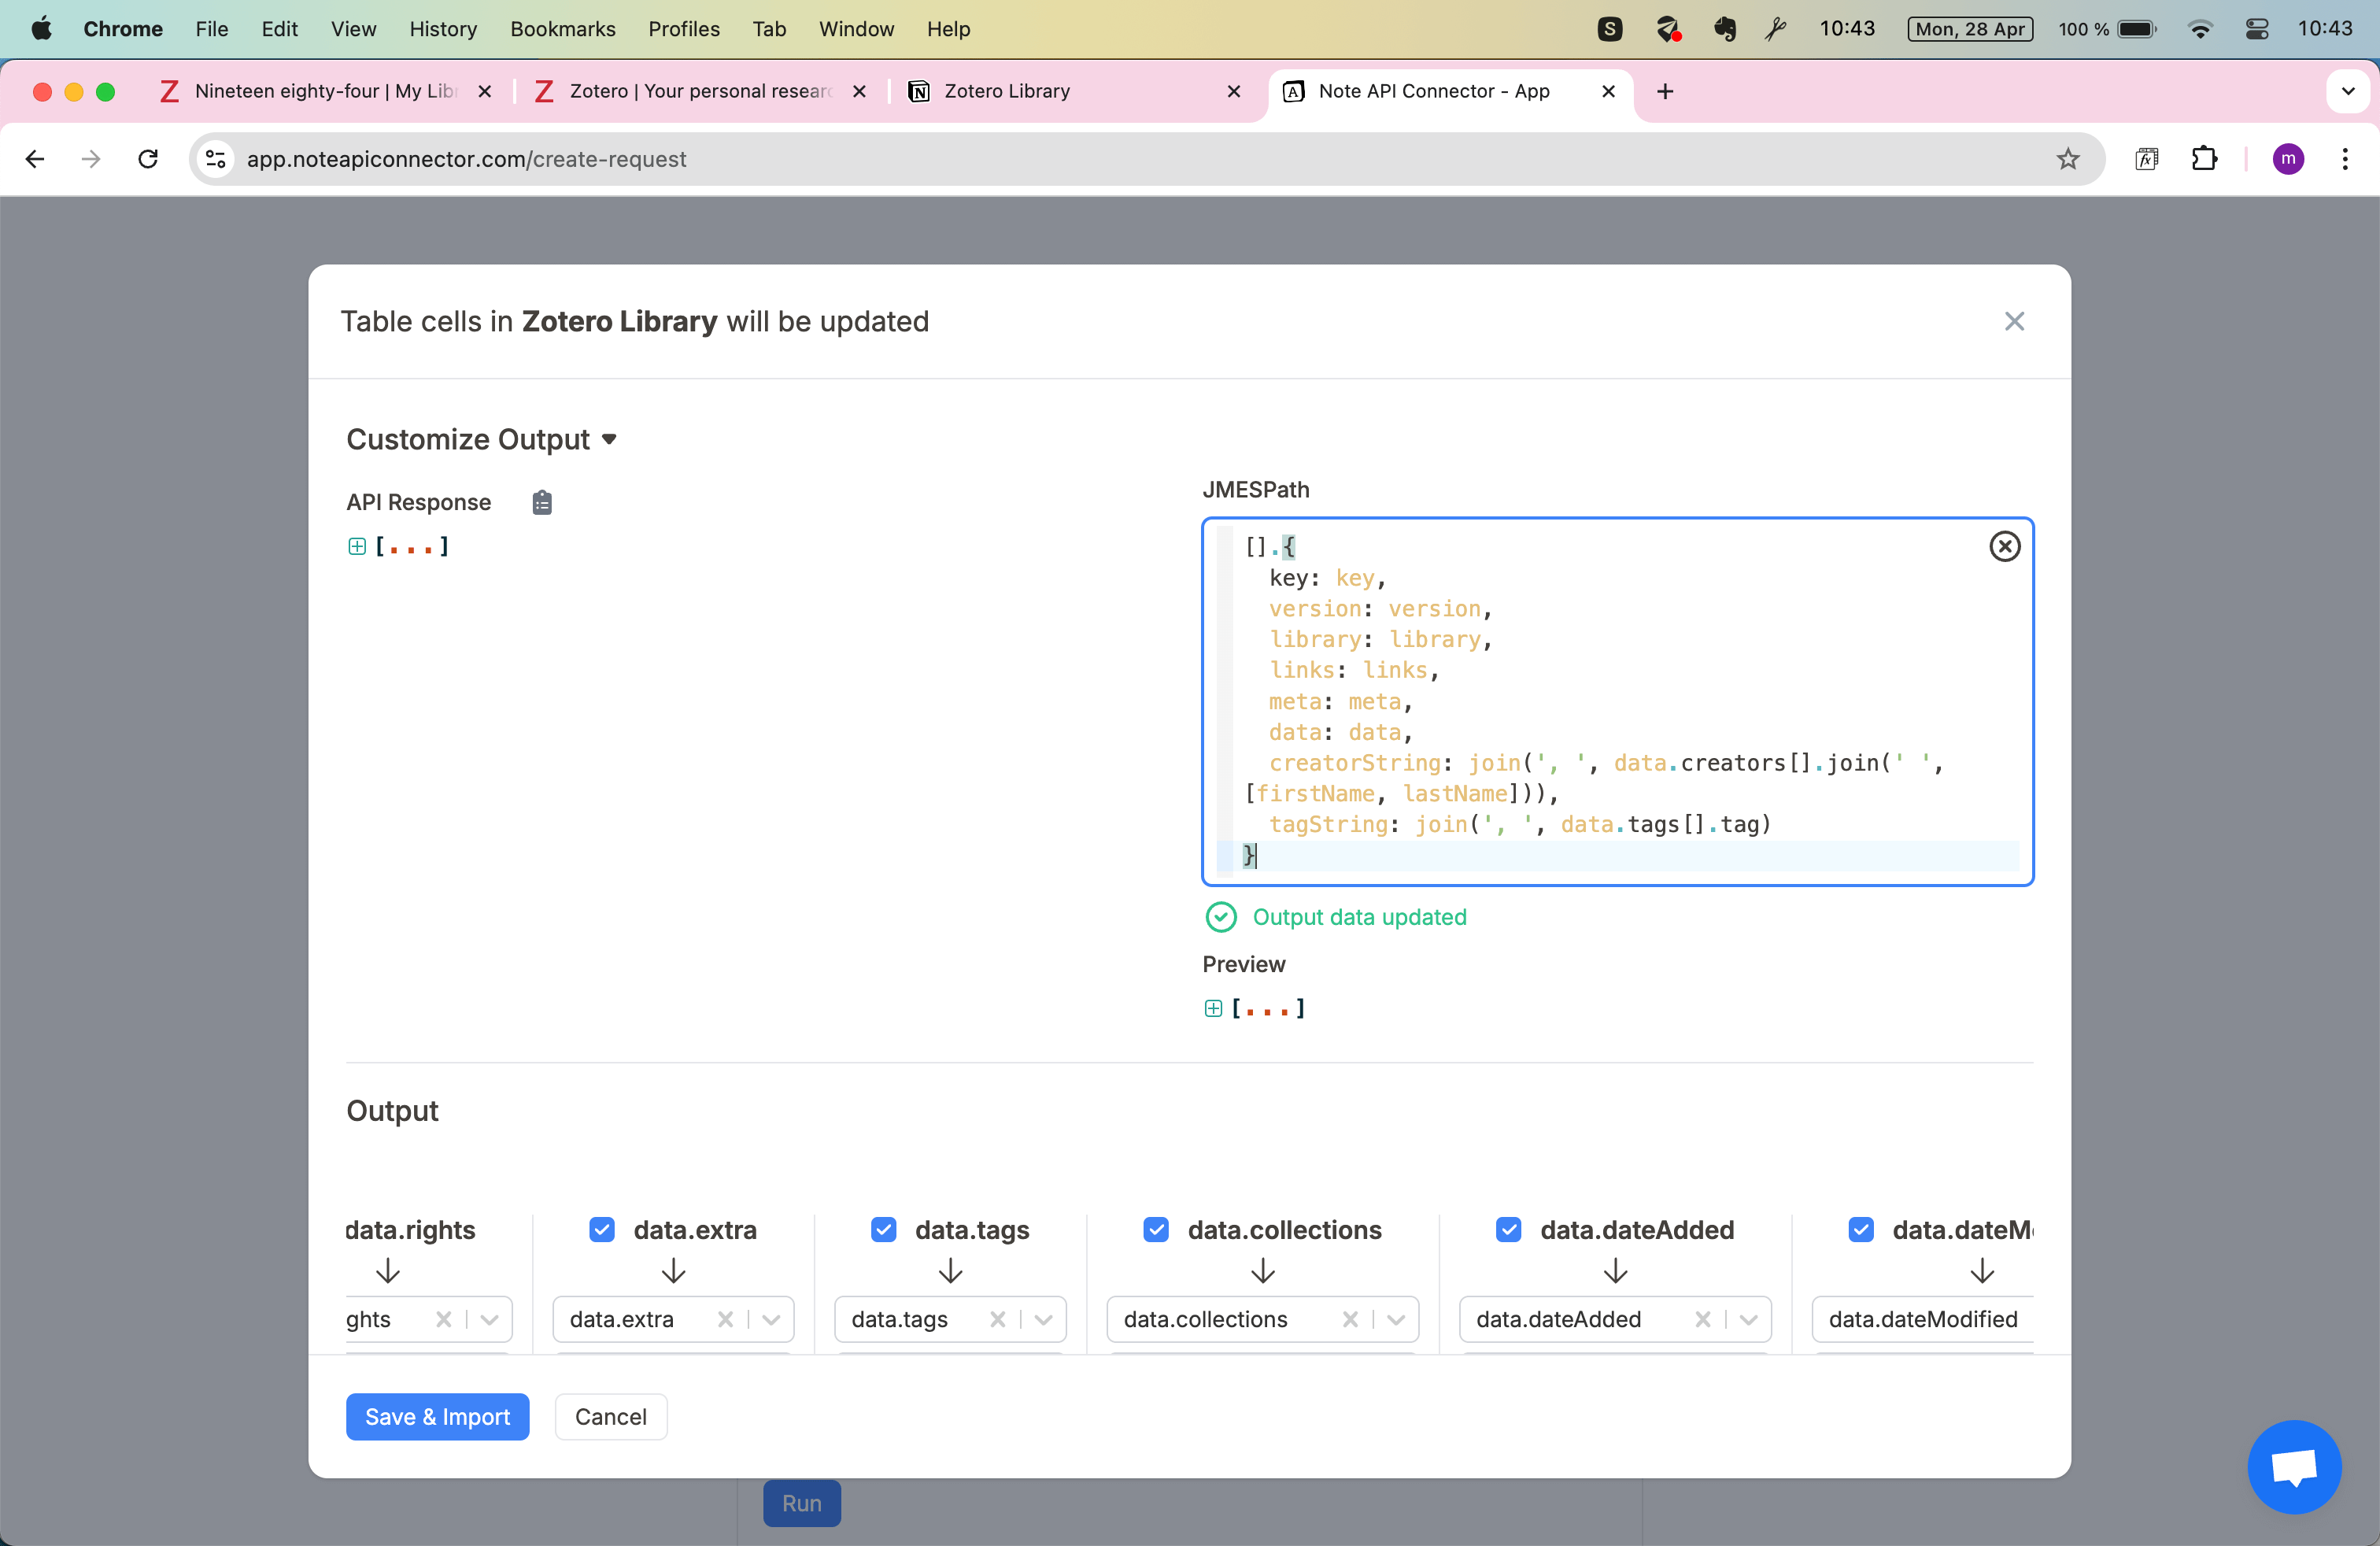Open the Wi-Fi status menu
The image size is (2380, 1546).
[x=2199, y=29]
